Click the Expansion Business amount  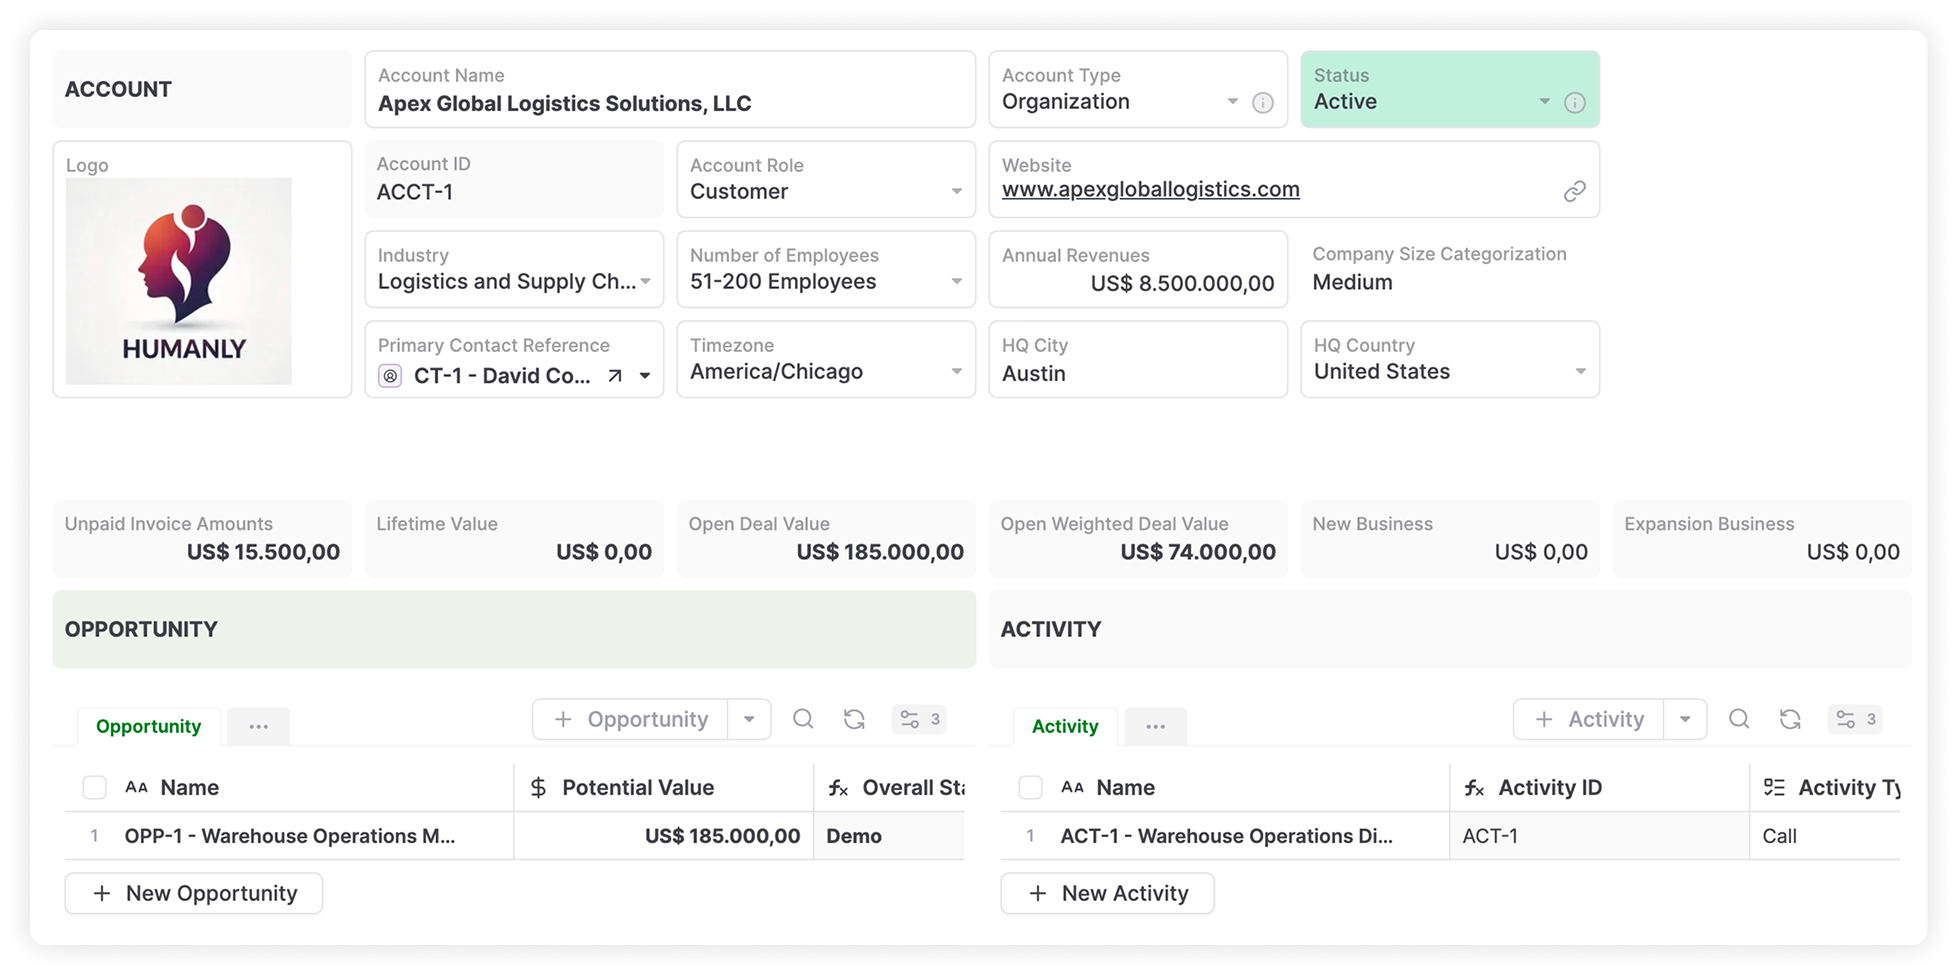(1853, 552)
